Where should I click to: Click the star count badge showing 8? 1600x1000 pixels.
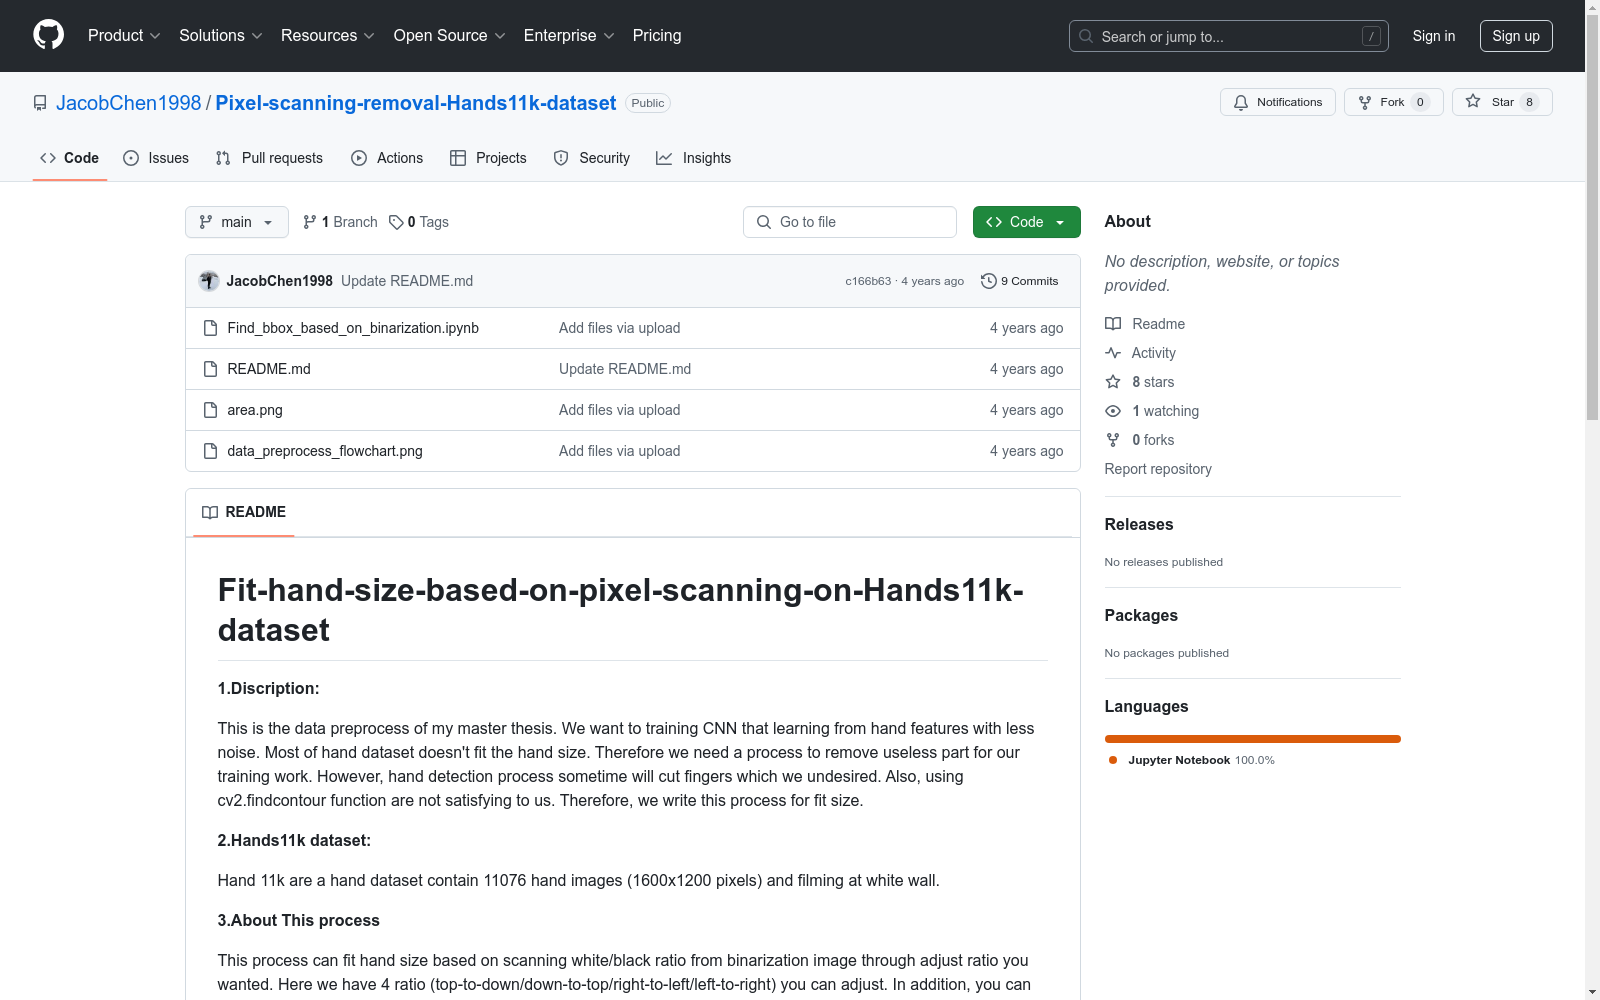pyautogui.click(x=1529, y=102)
